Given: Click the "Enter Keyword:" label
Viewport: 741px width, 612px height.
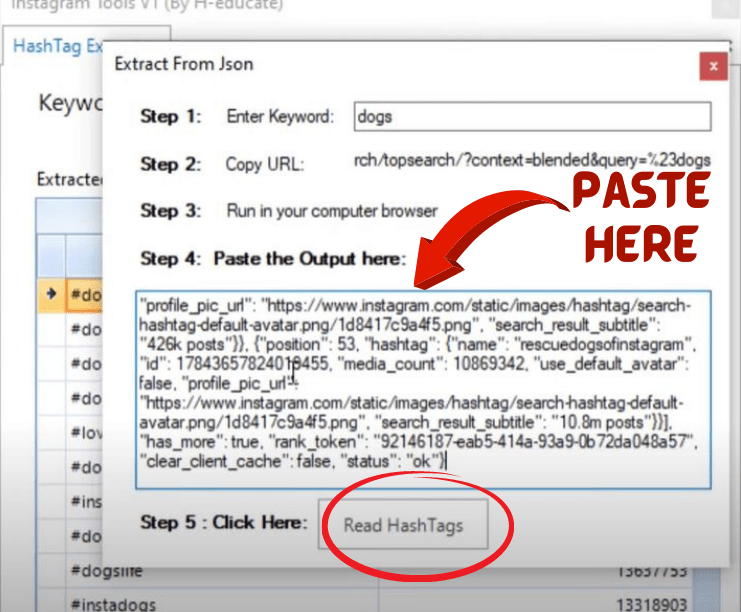Looking at the screenshot, I should (280, 116).
